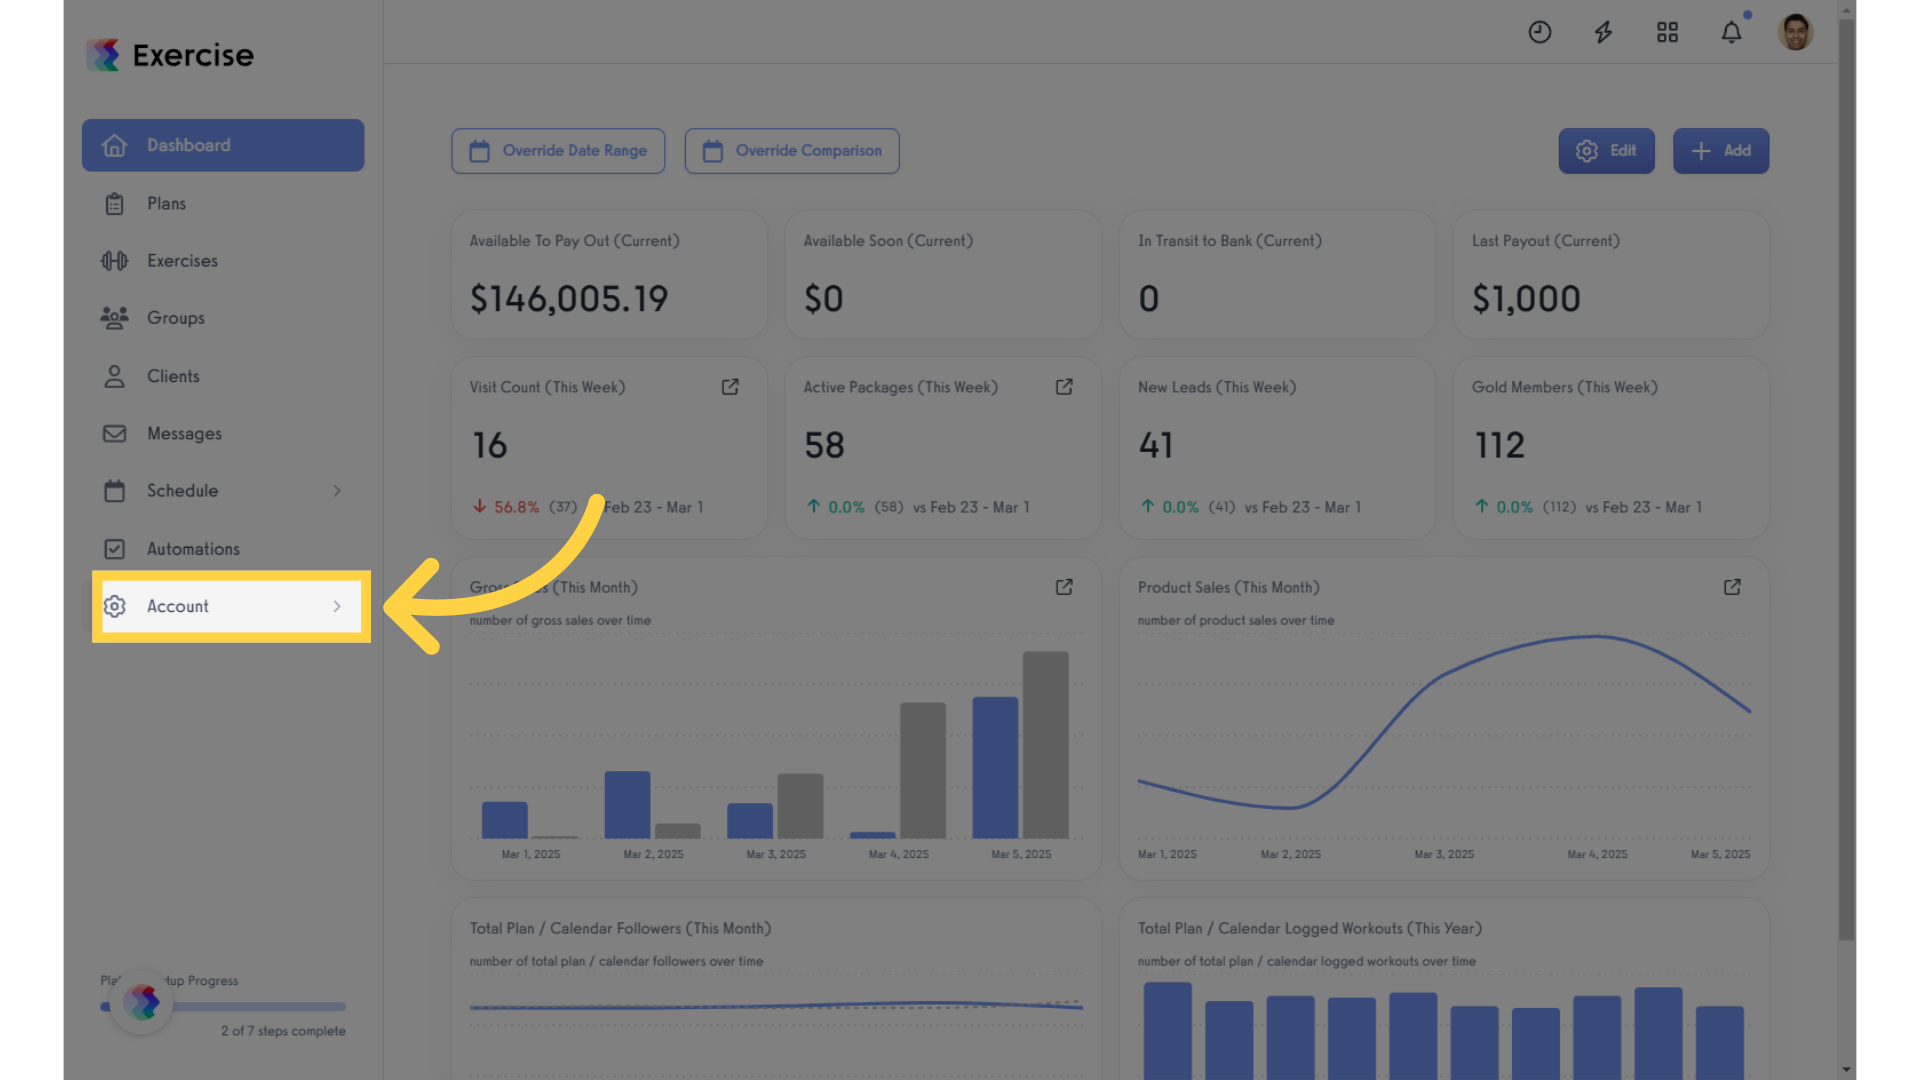Viewport: 1920px width, 1080px height.
Task: Open the notifications bell
Action: (x=1732, y=32)
